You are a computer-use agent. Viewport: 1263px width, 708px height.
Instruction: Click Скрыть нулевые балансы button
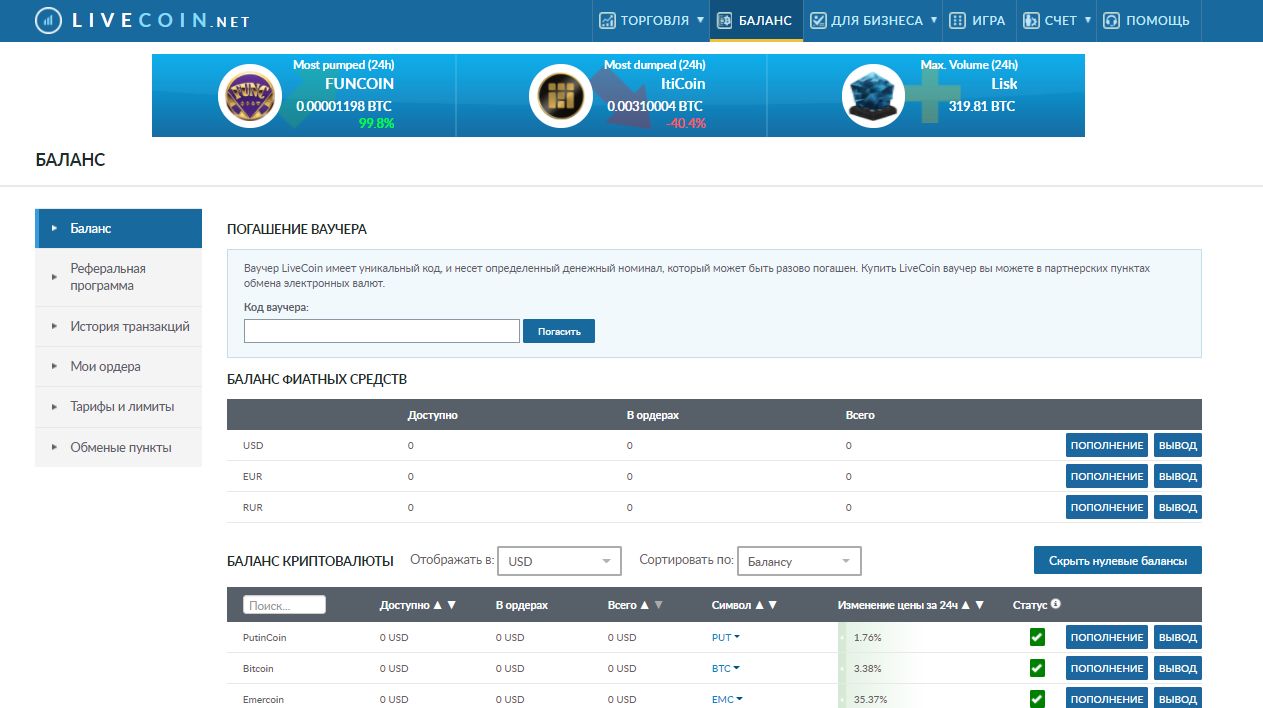pos(1117,561)
